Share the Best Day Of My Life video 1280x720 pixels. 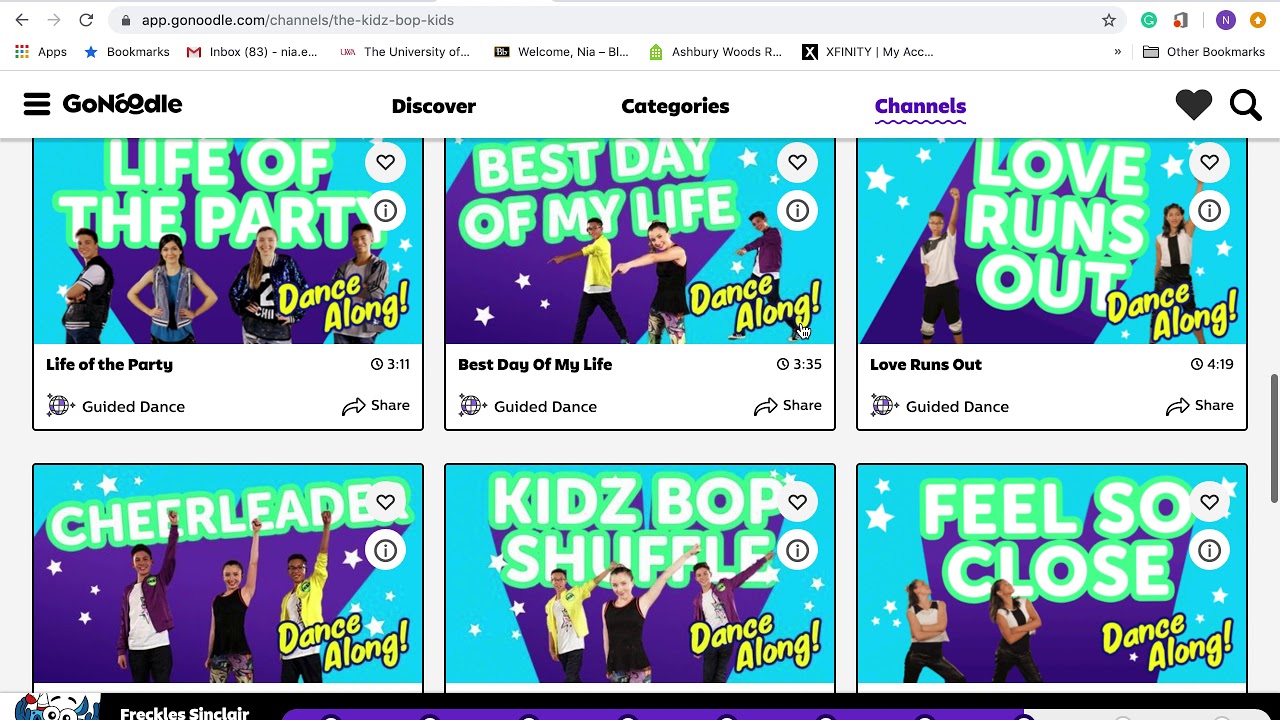(x=788, y=406)
